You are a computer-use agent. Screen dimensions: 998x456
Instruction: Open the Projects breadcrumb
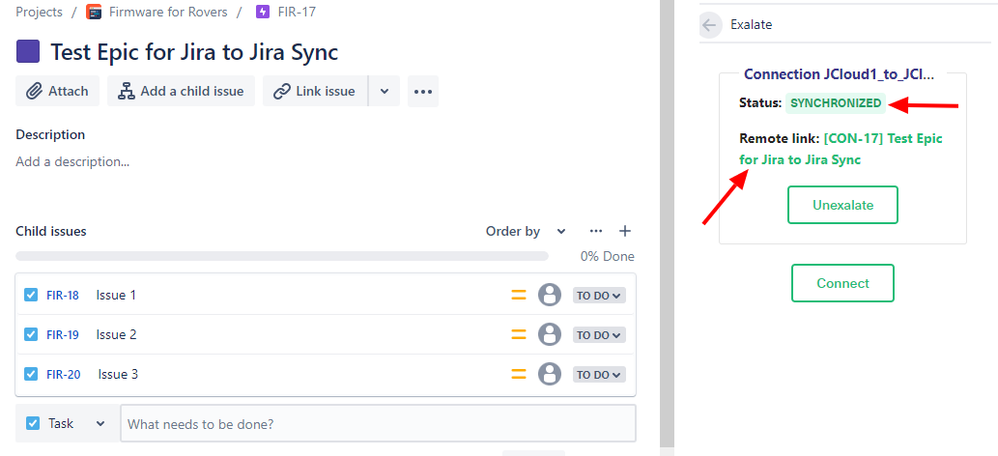coord(39,11)
